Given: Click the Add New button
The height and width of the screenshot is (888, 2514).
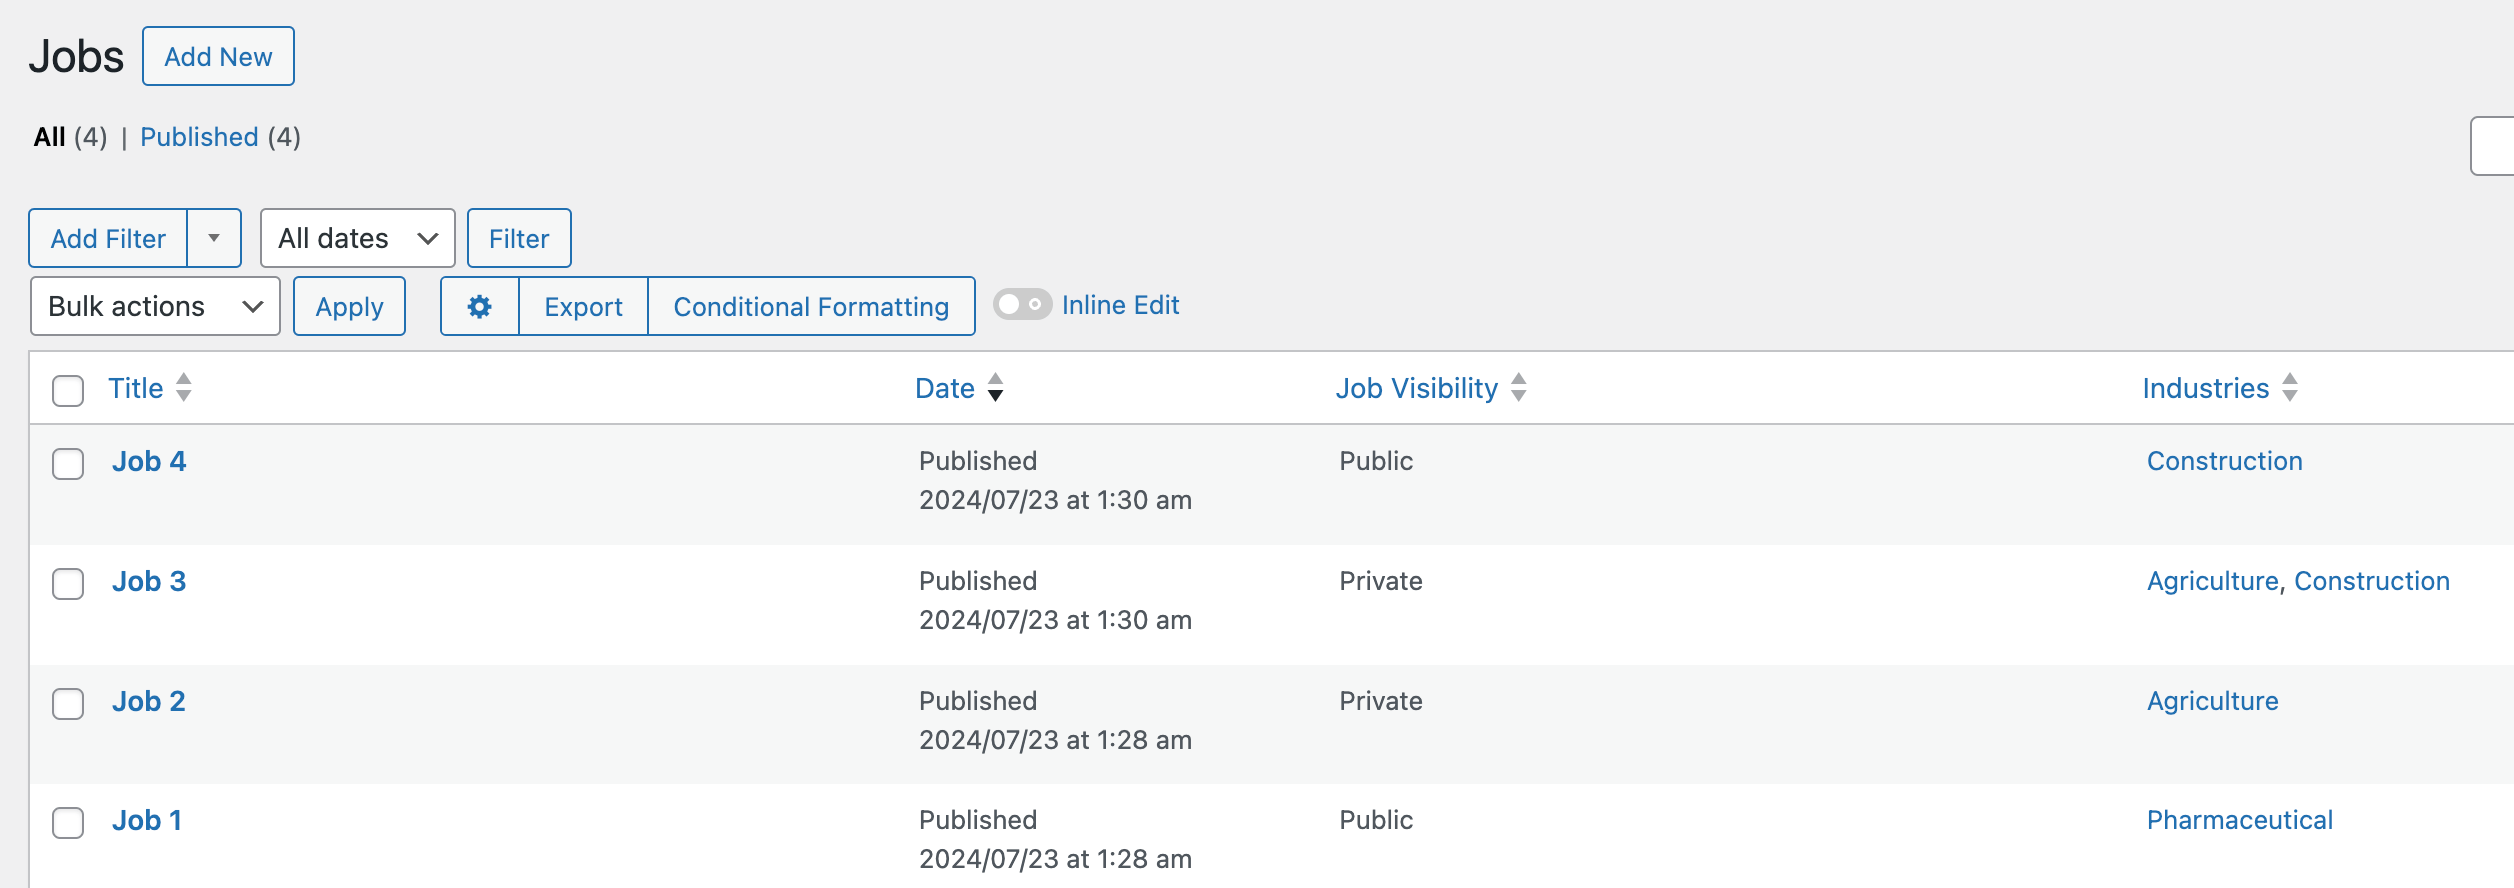Looking at the screenshot, I should [218, 56].
